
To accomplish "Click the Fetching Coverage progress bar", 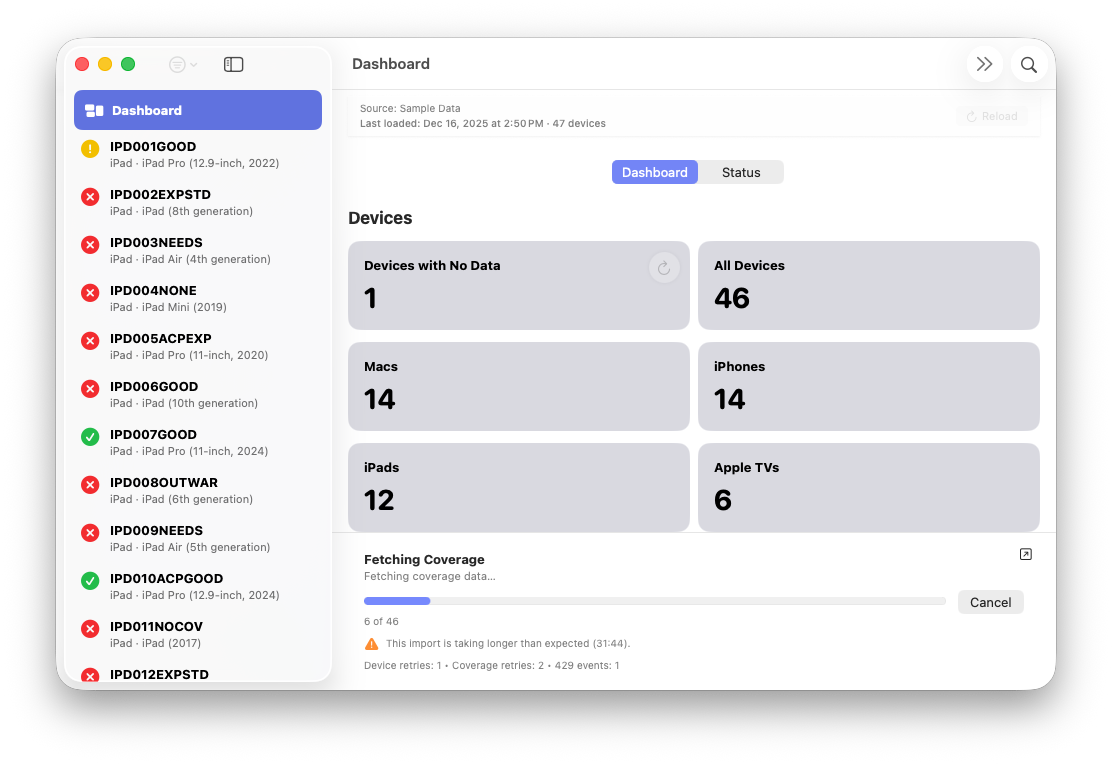I will (x=654, y=600).
